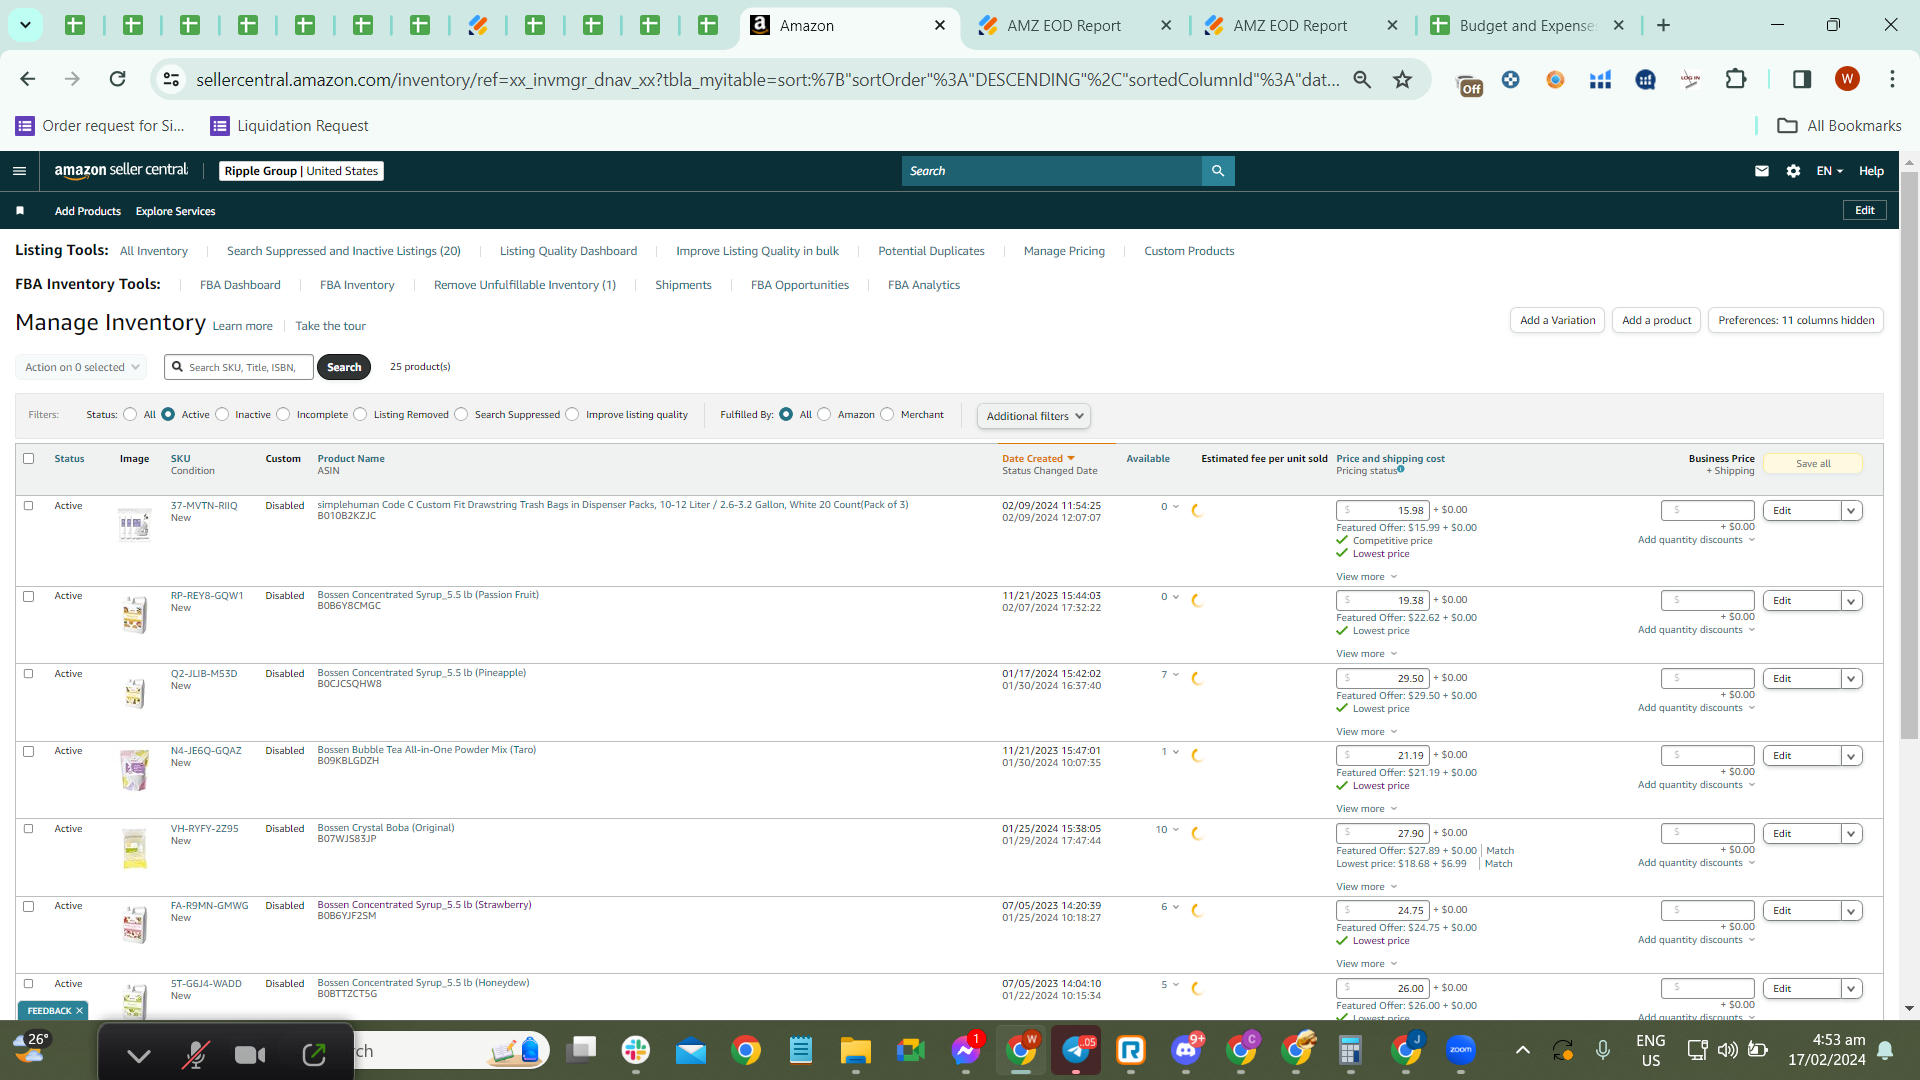
Task: Toggle the browser side panel icon
Action: click(x=1802, y=79)
